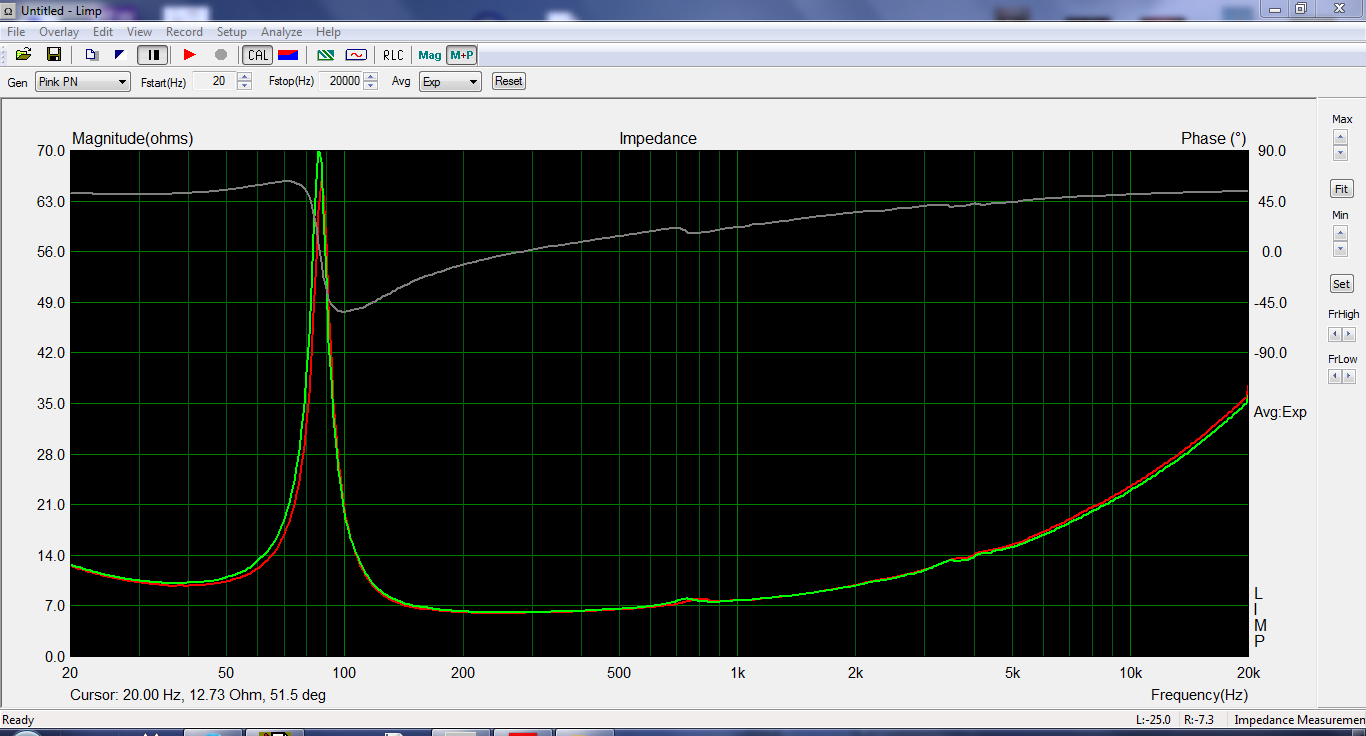Click the copy icon in the toolbar
Viewport: 1366px width, 736px height.
[91, 55]
